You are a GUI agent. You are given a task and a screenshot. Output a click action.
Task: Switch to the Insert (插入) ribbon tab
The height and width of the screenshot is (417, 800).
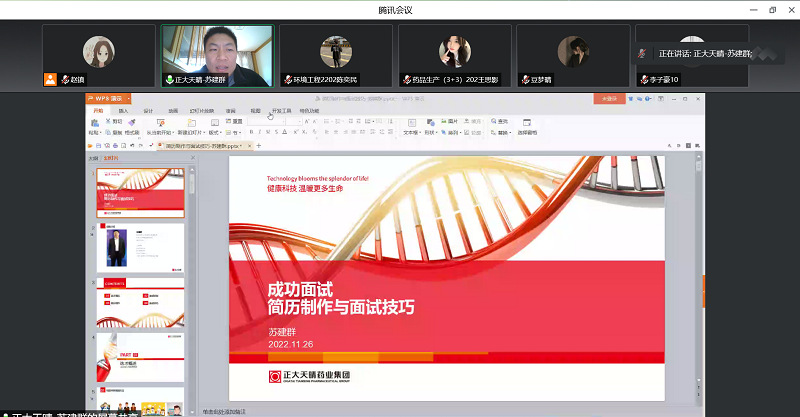(x=122, y=110)
